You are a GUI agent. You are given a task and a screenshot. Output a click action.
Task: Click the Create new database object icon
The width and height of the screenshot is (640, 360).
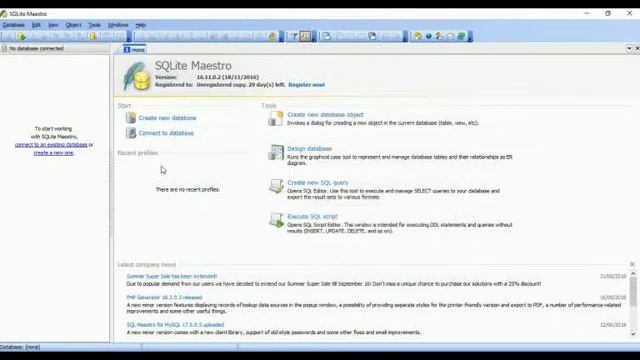pyautogui.click(x=276, y=118)
